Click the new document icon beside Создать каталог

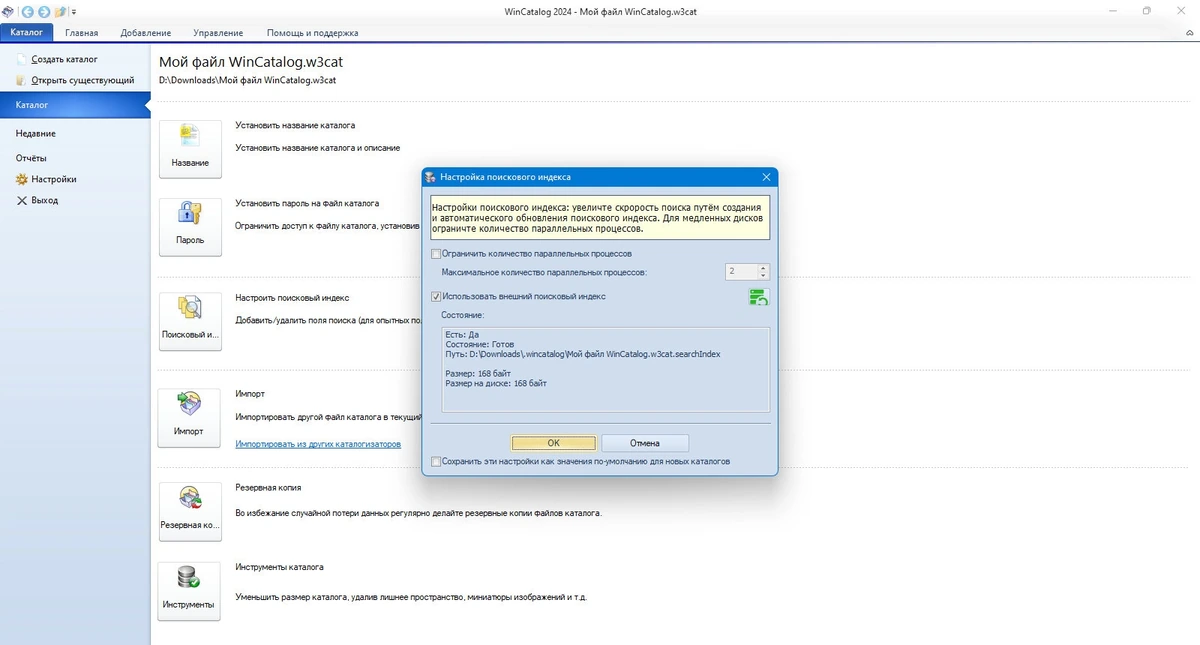(x=22, y=59)
